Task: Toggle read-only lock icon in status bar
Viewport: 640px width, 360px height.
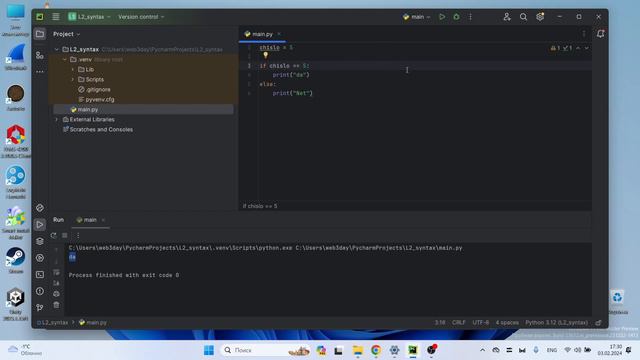Action: (x=598, y=322)
